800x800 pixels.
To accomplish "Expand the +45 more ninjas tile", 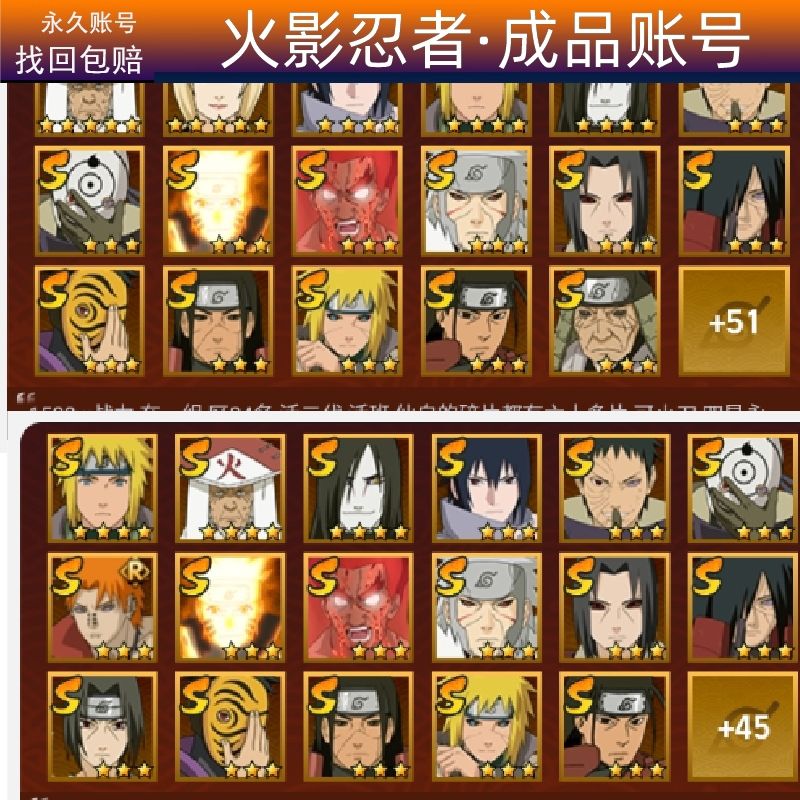I will pyautogui.click(x=743, y=727).
